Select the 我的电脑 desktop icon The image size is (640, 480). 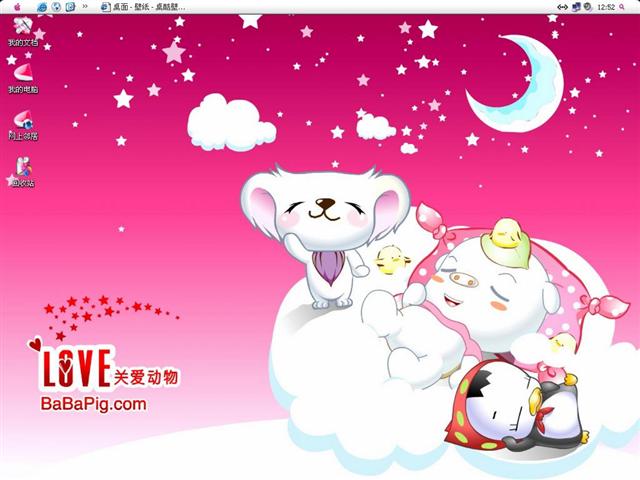[x=23, y=78]
